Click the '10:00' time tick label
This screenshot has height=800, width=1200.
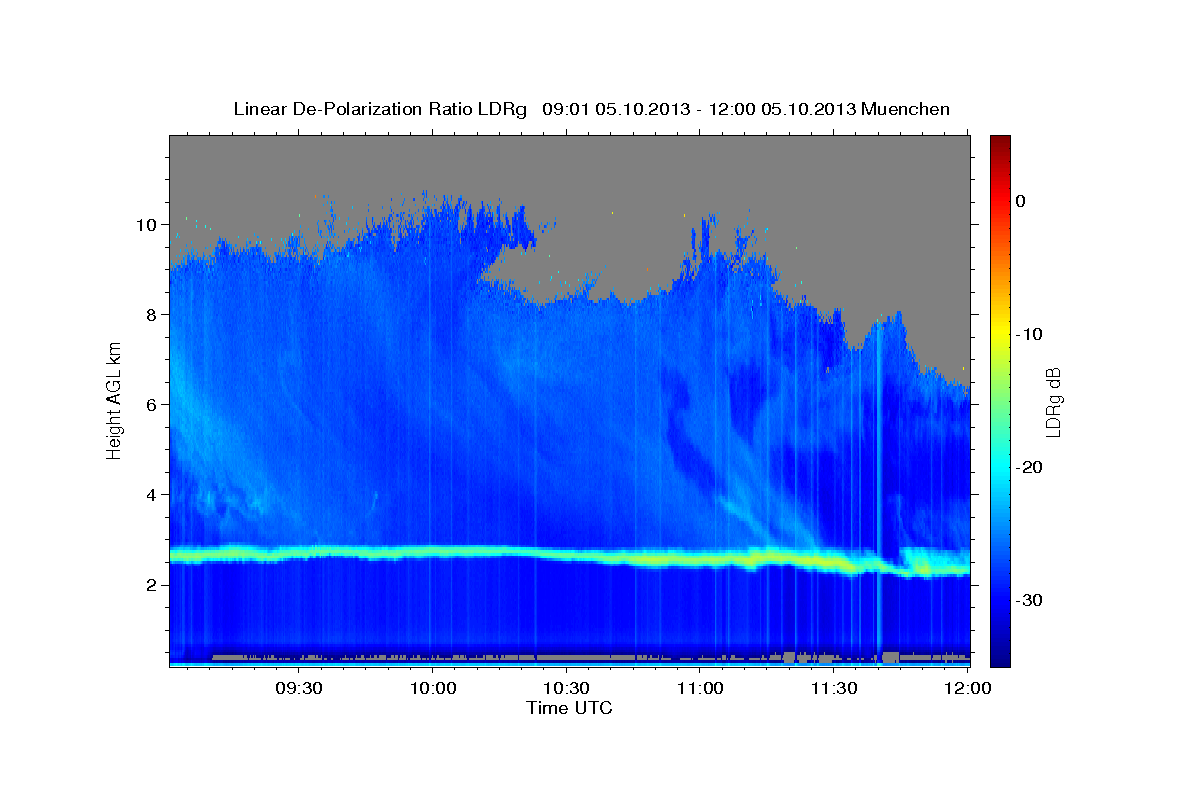(433, 689)
